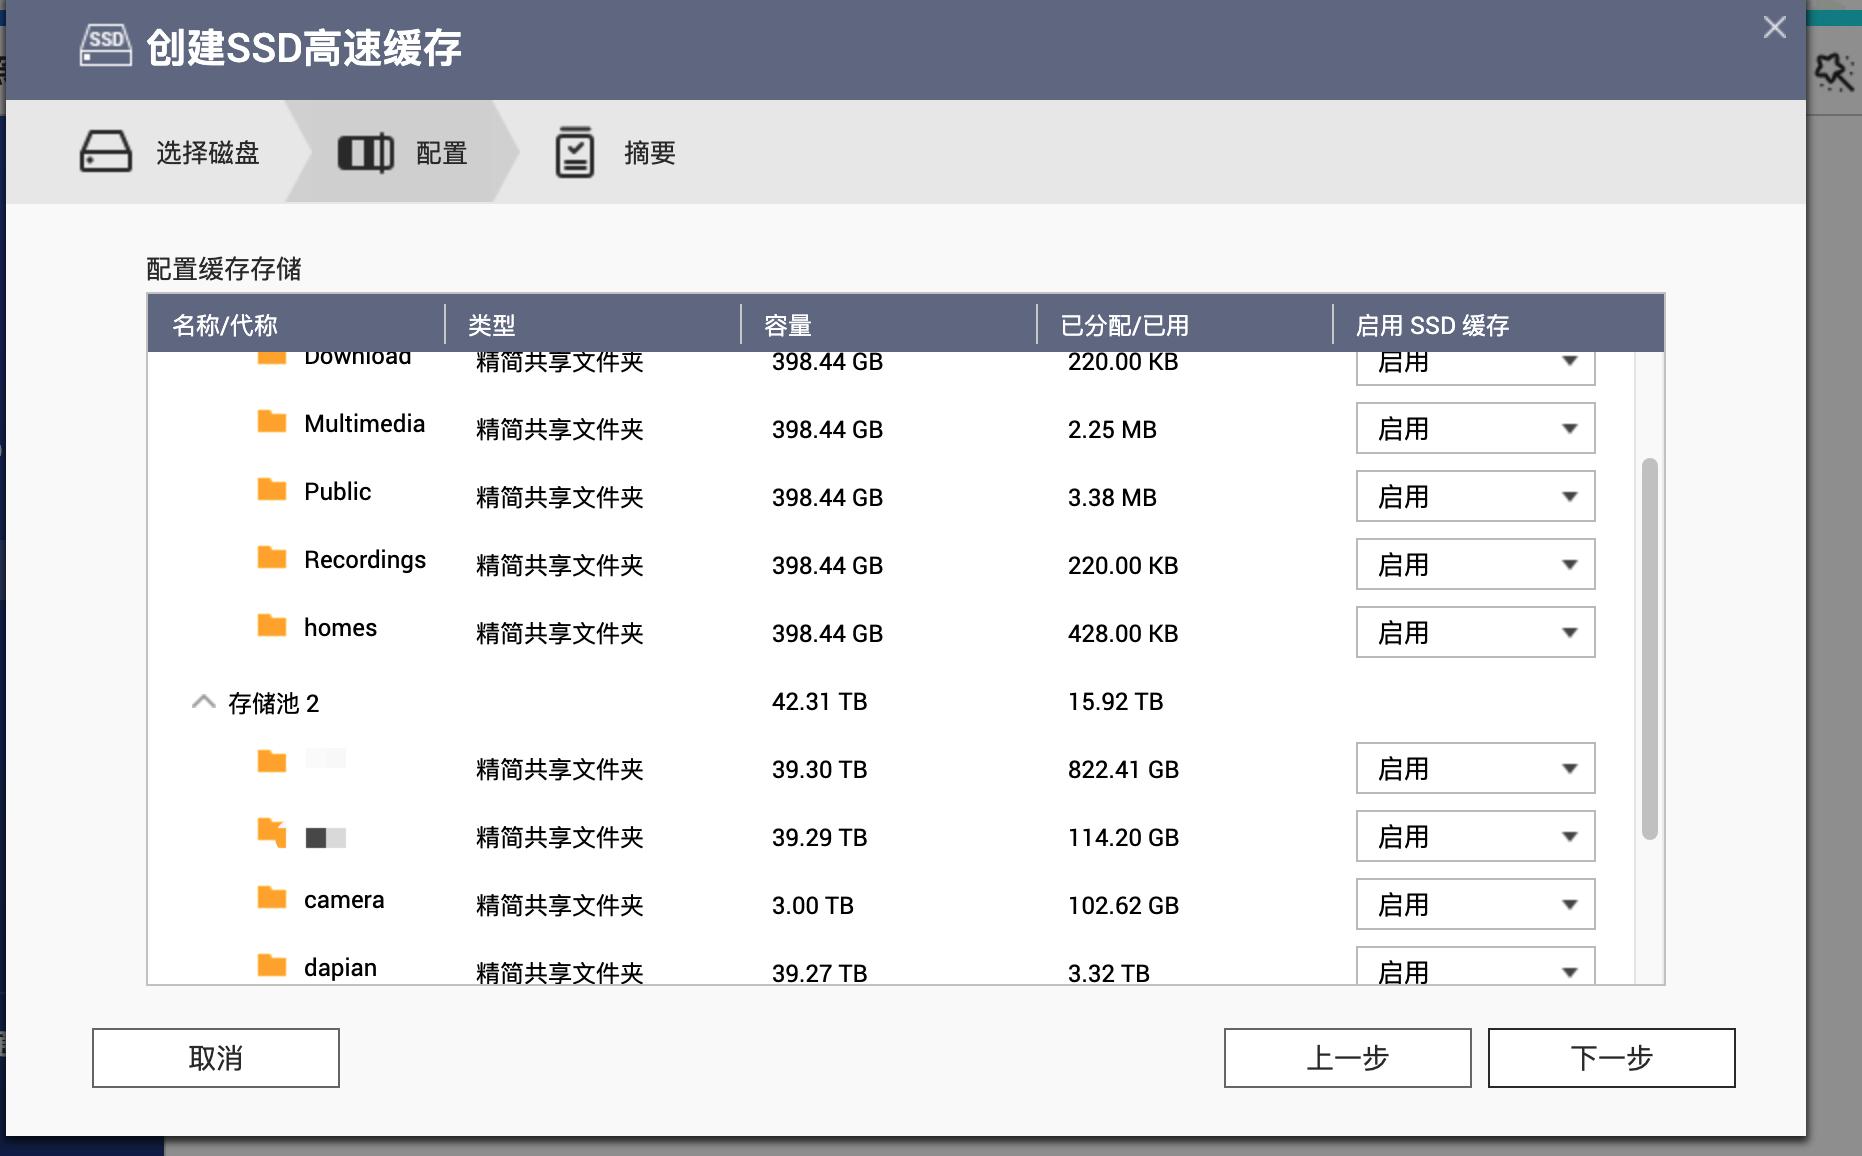This screenshot has height=1156, width=1862.
Task: Go back to the 选择磁盘 step
Action: (207, 153)
